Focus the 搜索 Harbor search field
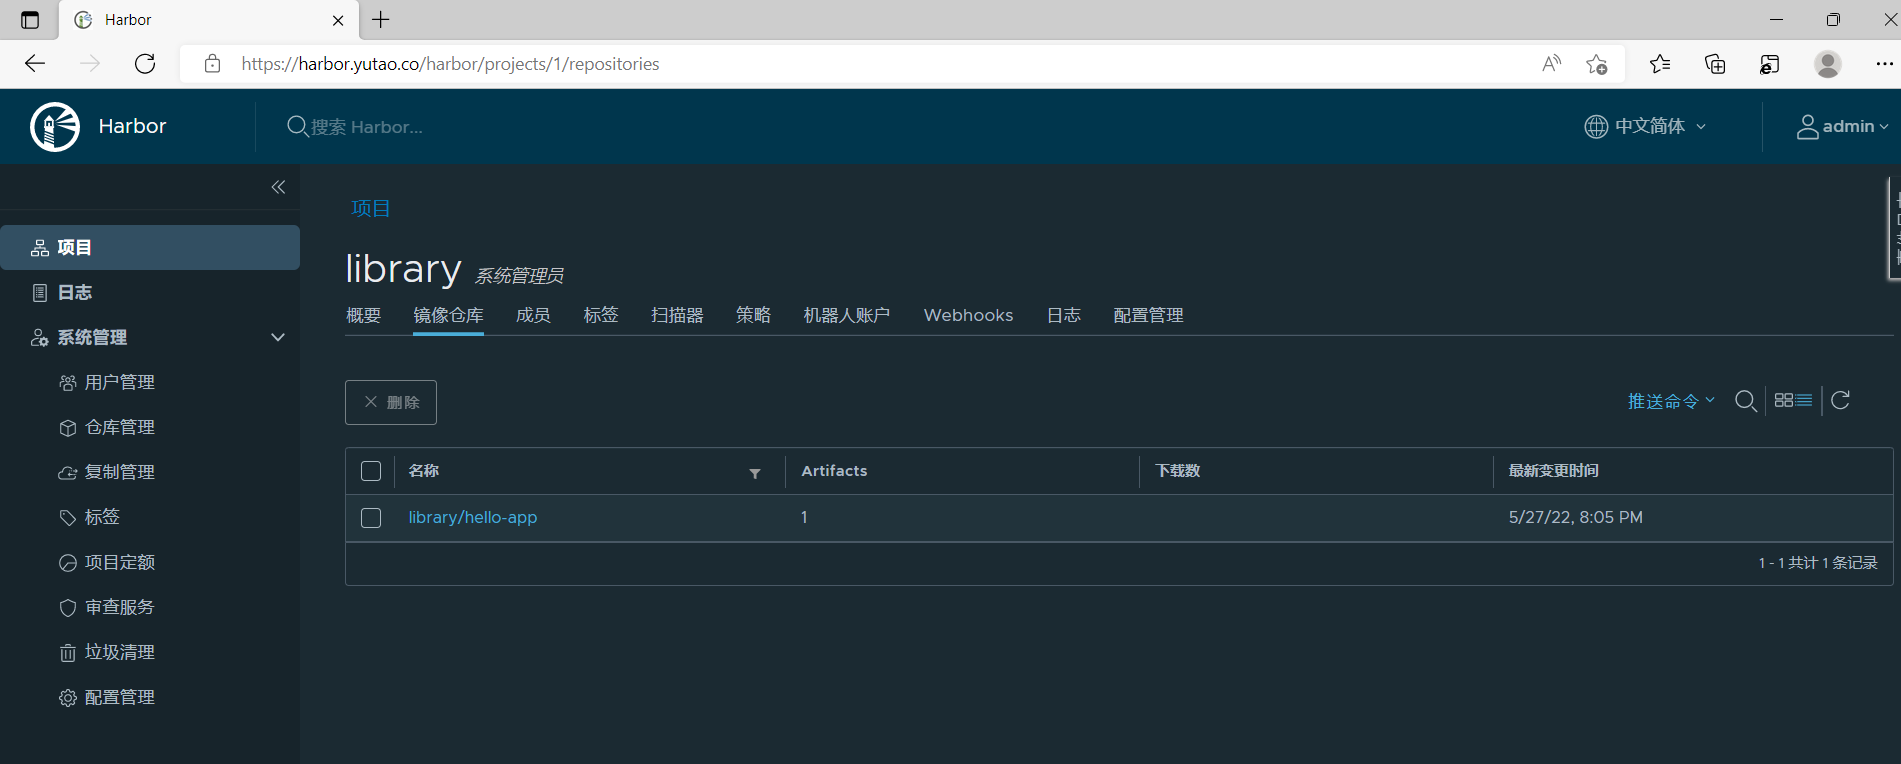This screenshot has width=1901, height=764. (x=366, y=127)
